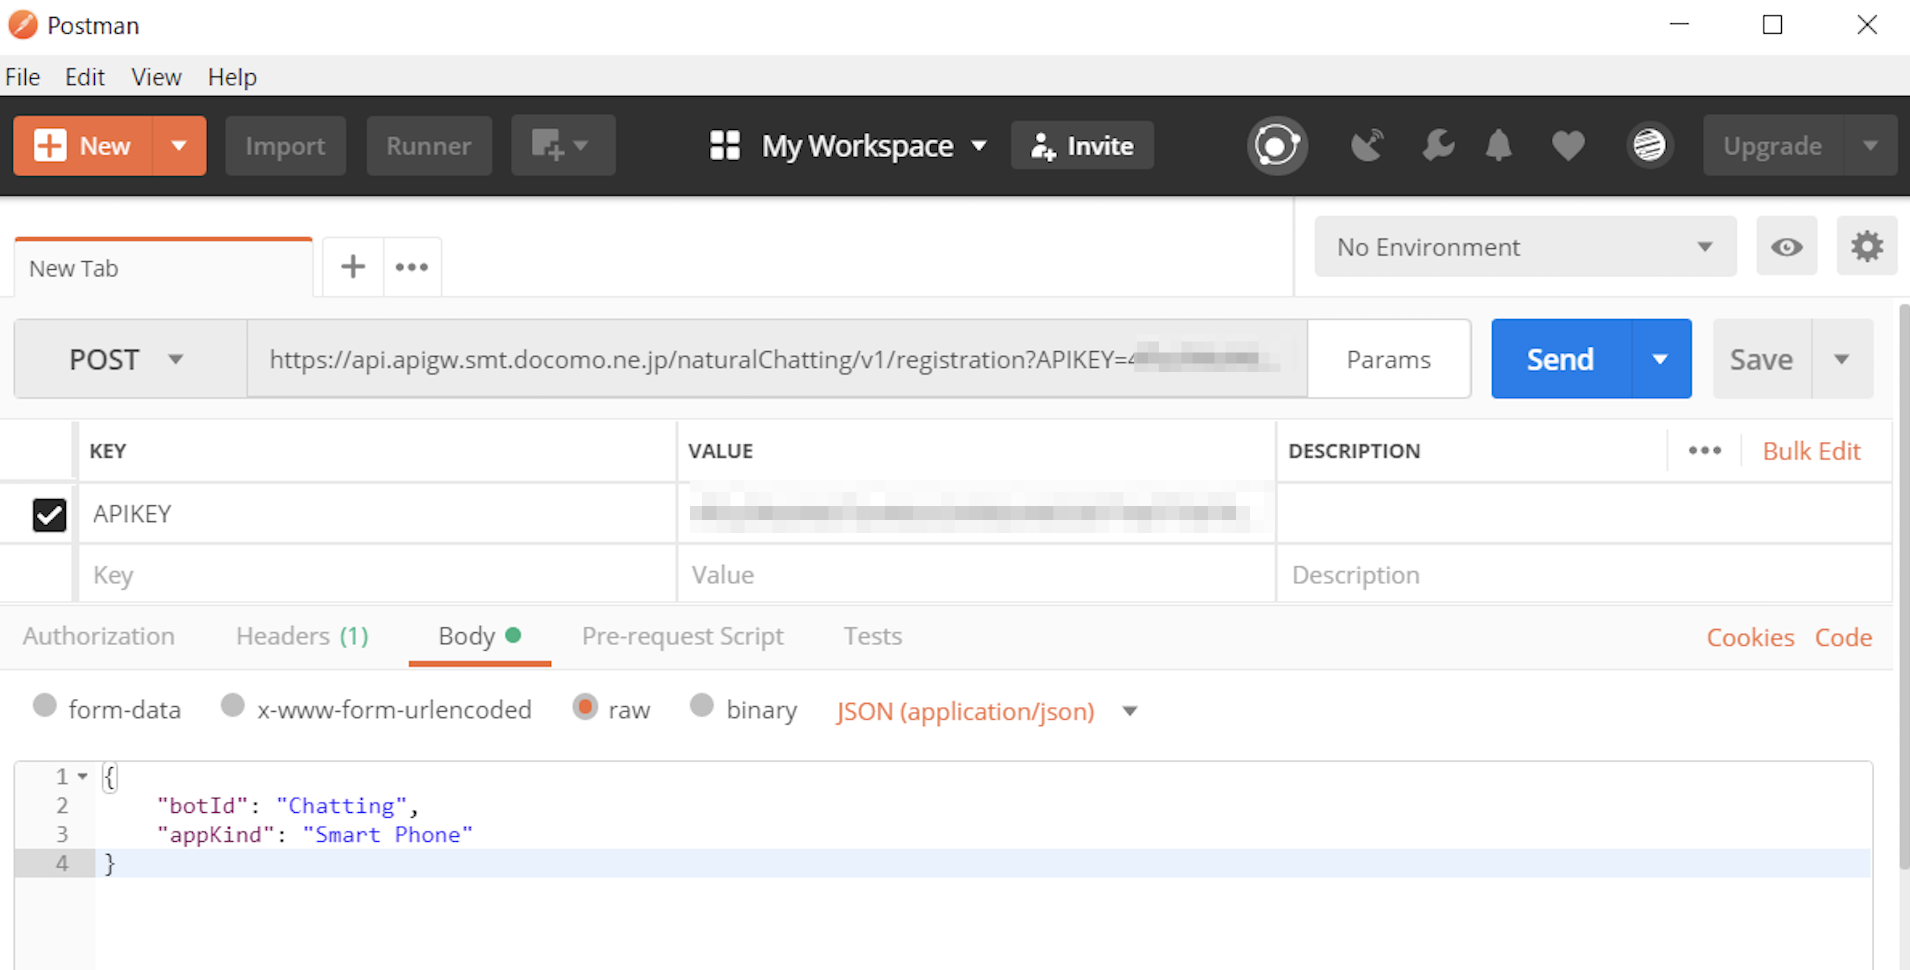
Task: Add a new request tab
Action: tap(352, 267)
